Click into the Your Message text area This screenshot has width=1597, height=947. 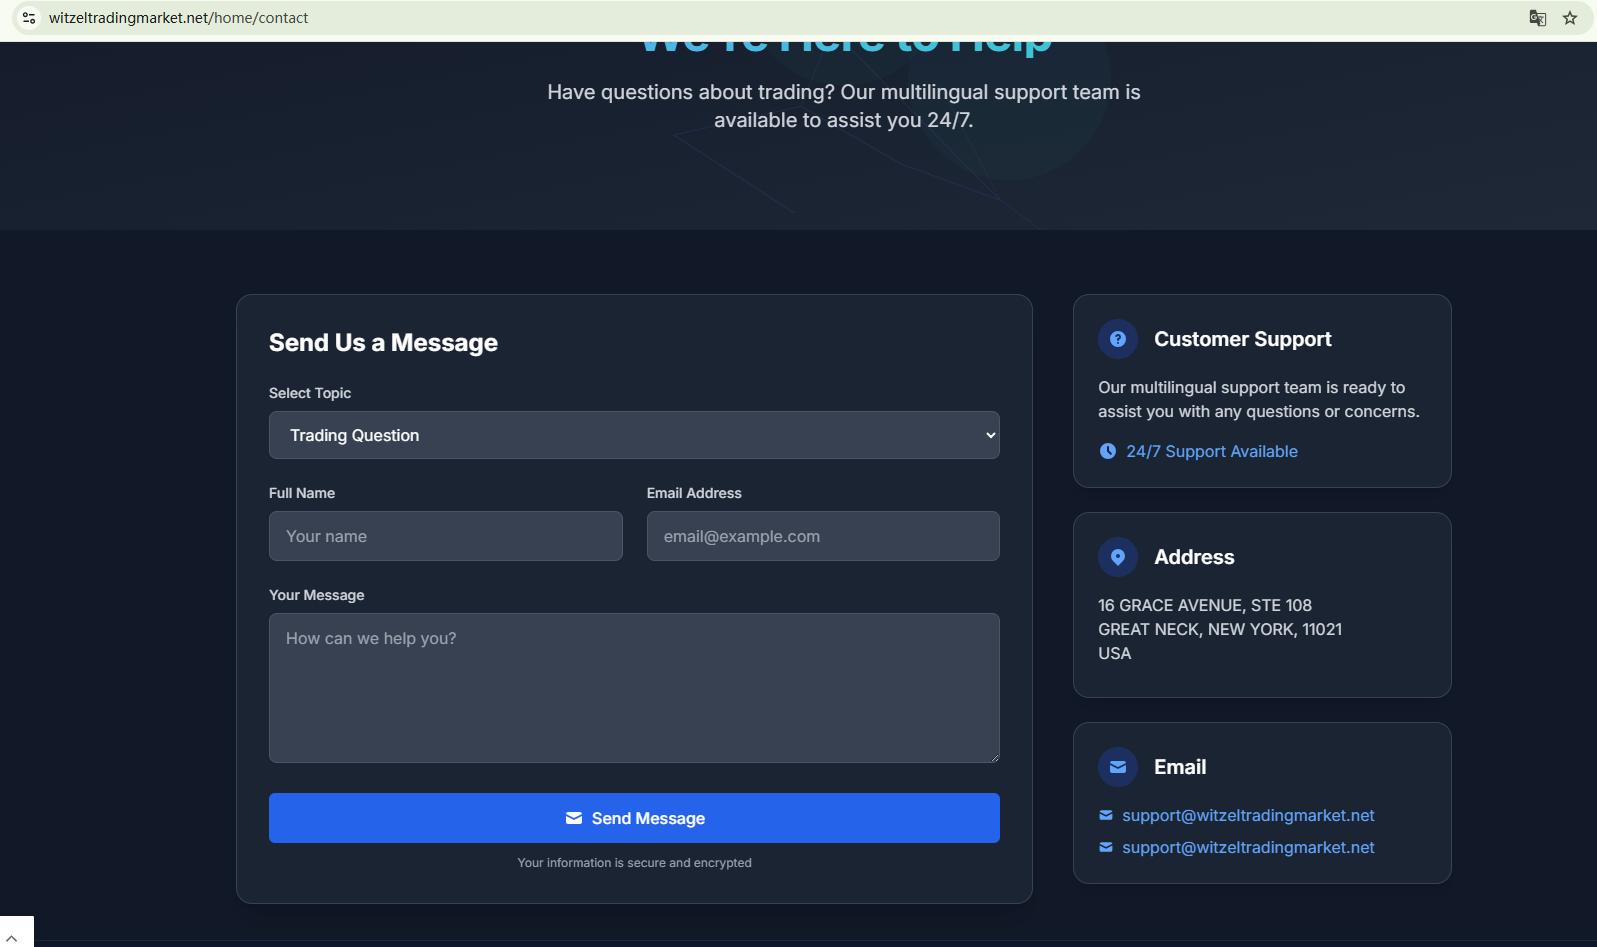[634, 688]
